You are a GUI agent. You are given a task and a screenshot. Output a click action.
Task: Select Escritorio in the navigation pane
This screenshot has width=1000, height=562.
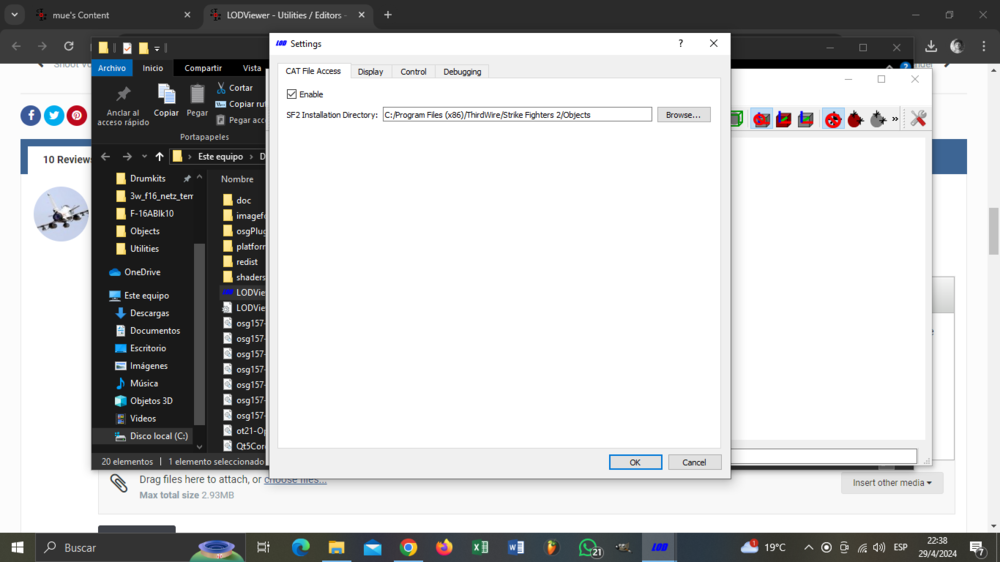click(147, 348)
